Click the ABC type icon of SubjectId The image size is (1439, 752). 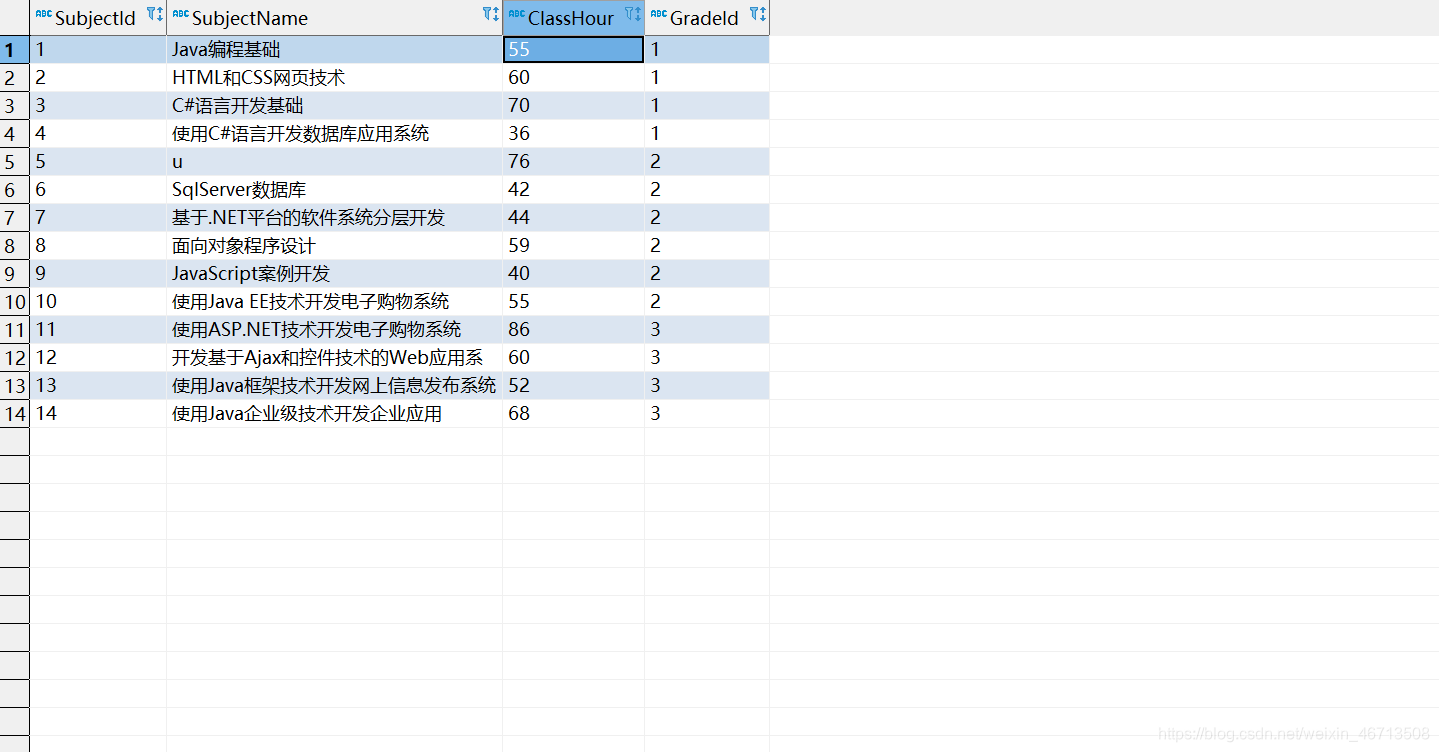[x=43, y=14]
